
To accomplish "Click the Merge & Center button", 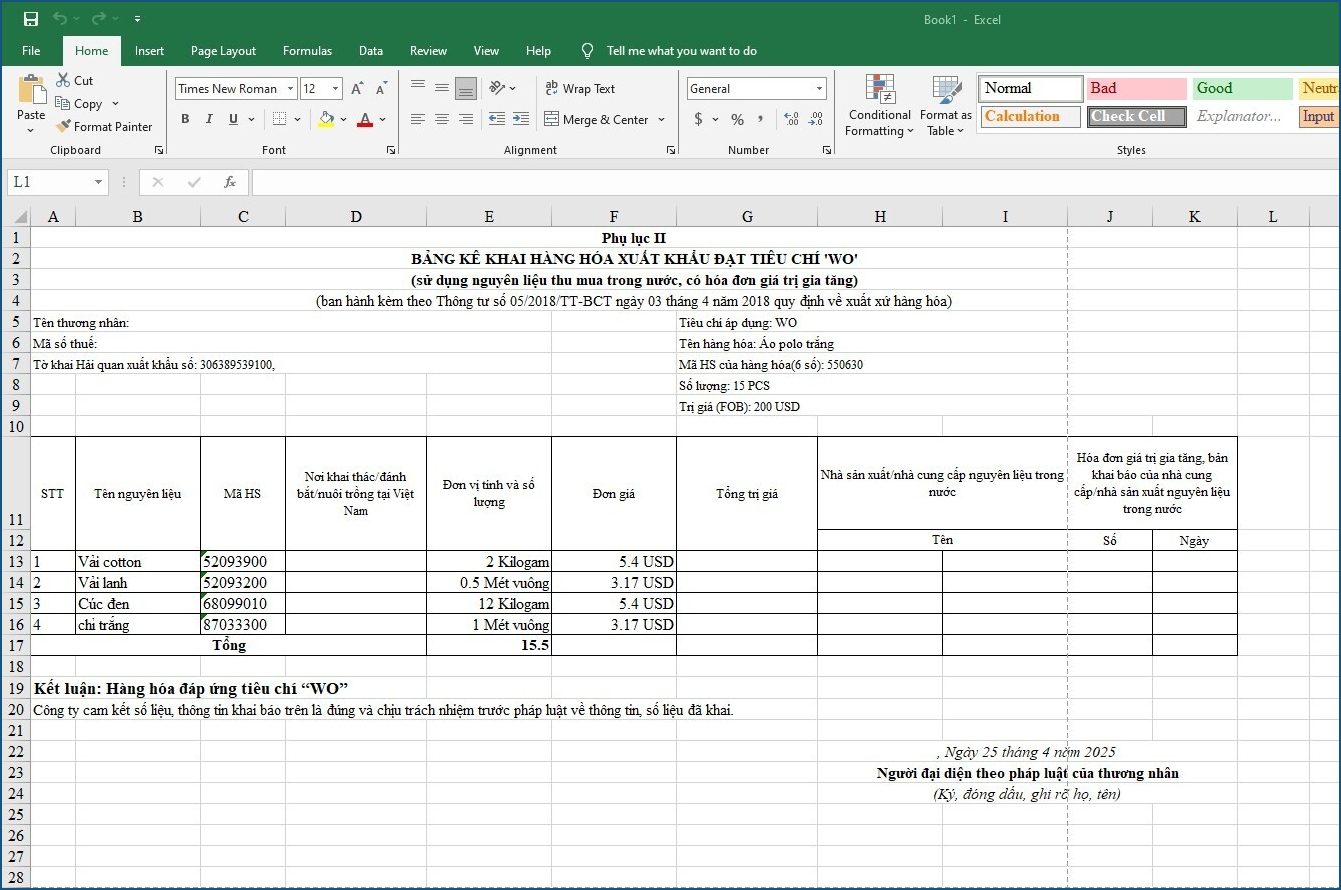I will click(605, 119).
